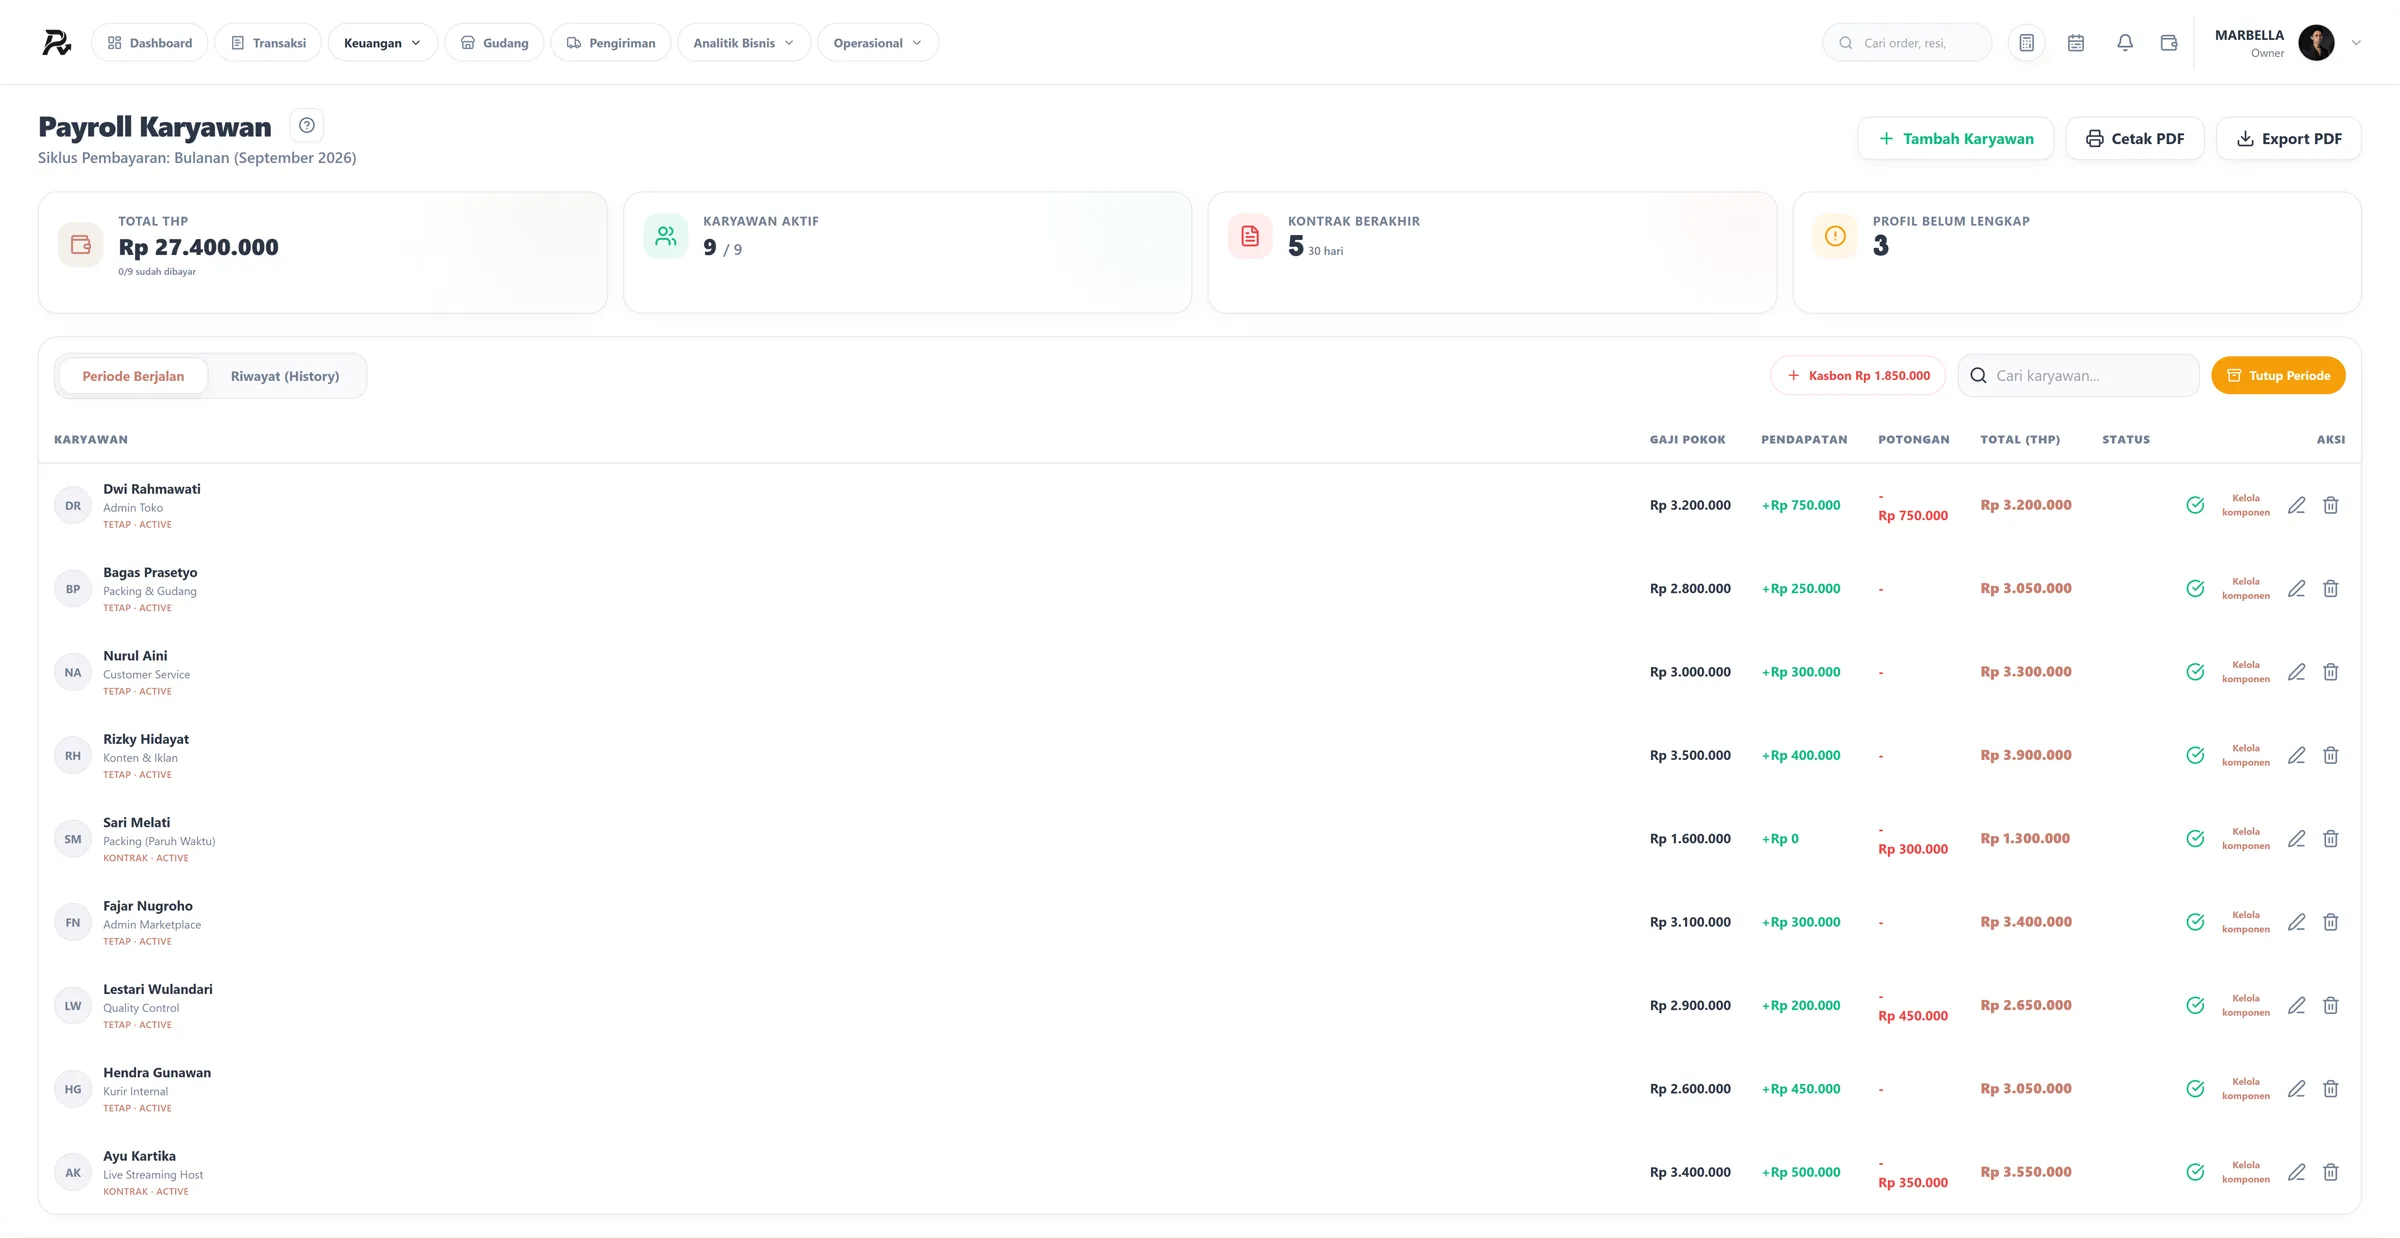Open the MARBELLA account dropdown chevron
The height and width of the screenshot is (1238, 2400).
(x=2356, y=43)
